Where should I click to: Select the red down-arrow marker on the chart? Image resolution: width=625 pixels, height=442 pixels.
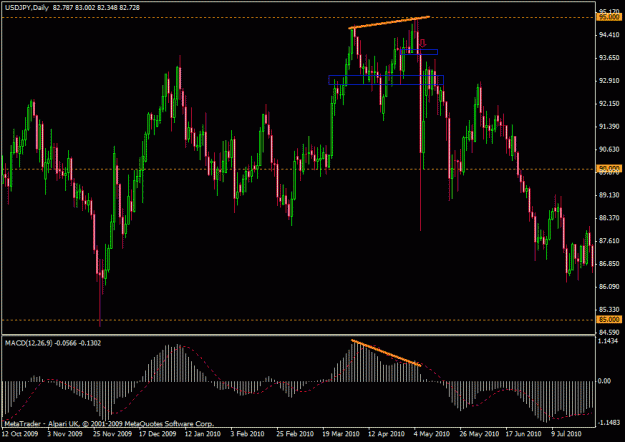point(423,43)
